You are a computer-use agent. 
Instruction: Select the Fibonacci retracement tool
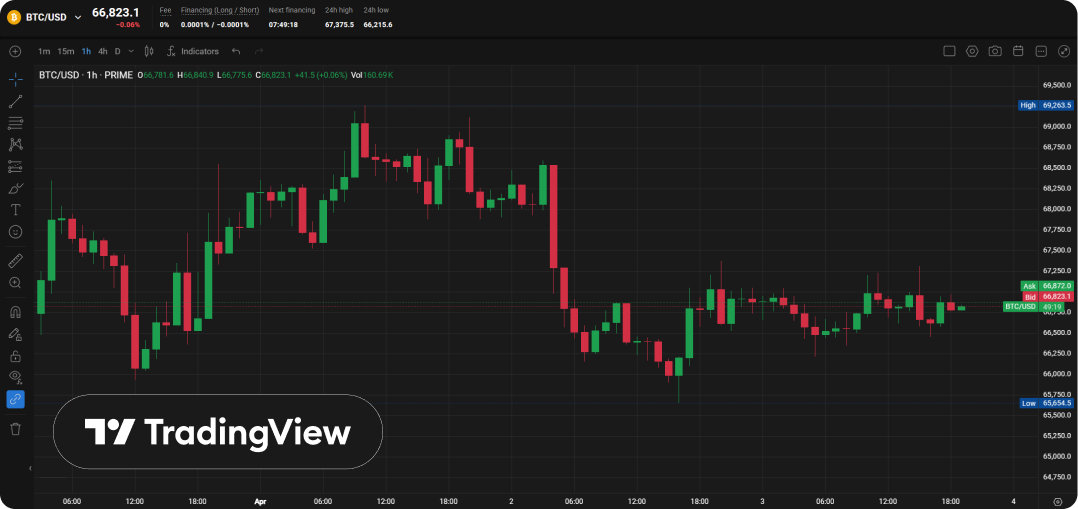pyautogui.click(x=15, y=124)
